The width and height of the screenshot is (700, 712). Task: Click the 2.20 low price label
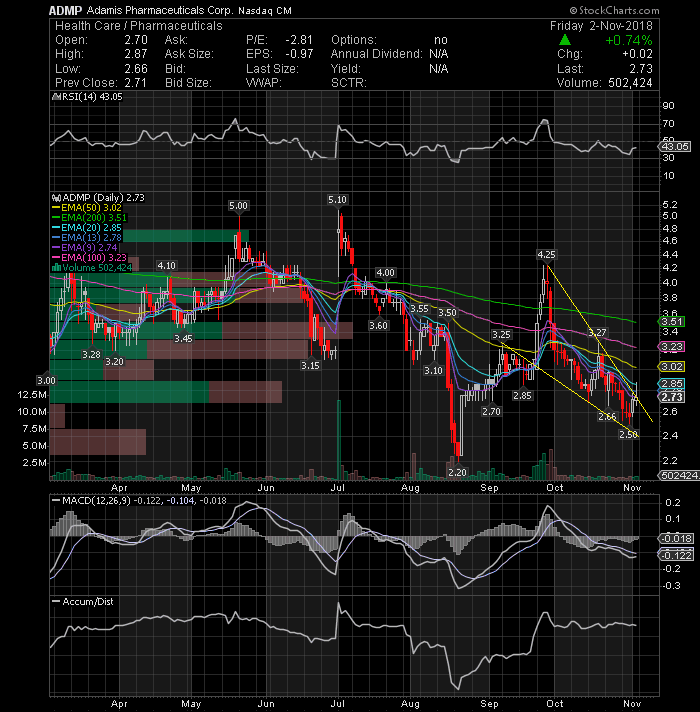coord(457,473)
